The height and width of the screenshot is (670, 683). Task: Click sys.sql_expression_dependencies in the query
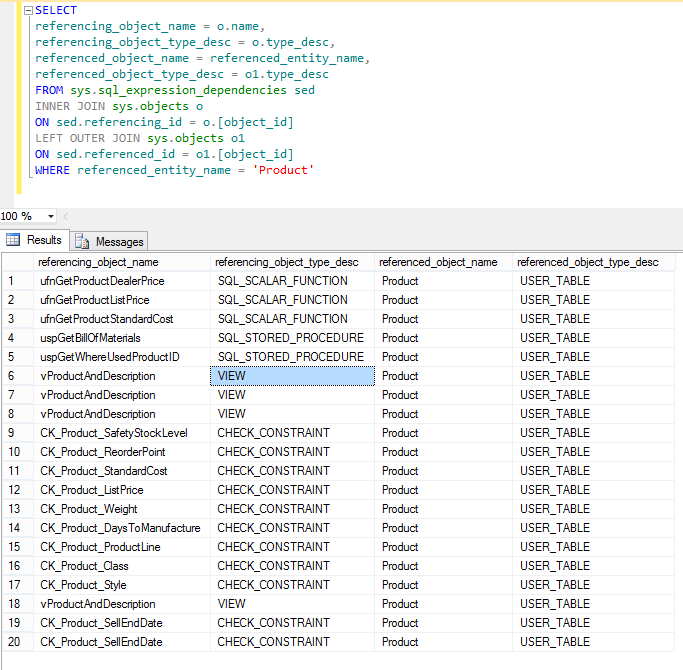[179, 90]
